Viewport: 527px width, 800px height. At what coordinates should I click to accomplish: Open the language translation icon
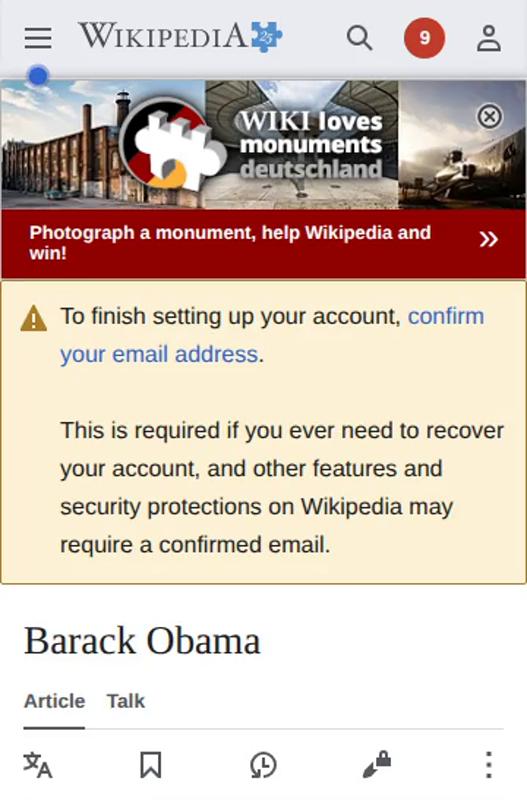click(38, 764)
